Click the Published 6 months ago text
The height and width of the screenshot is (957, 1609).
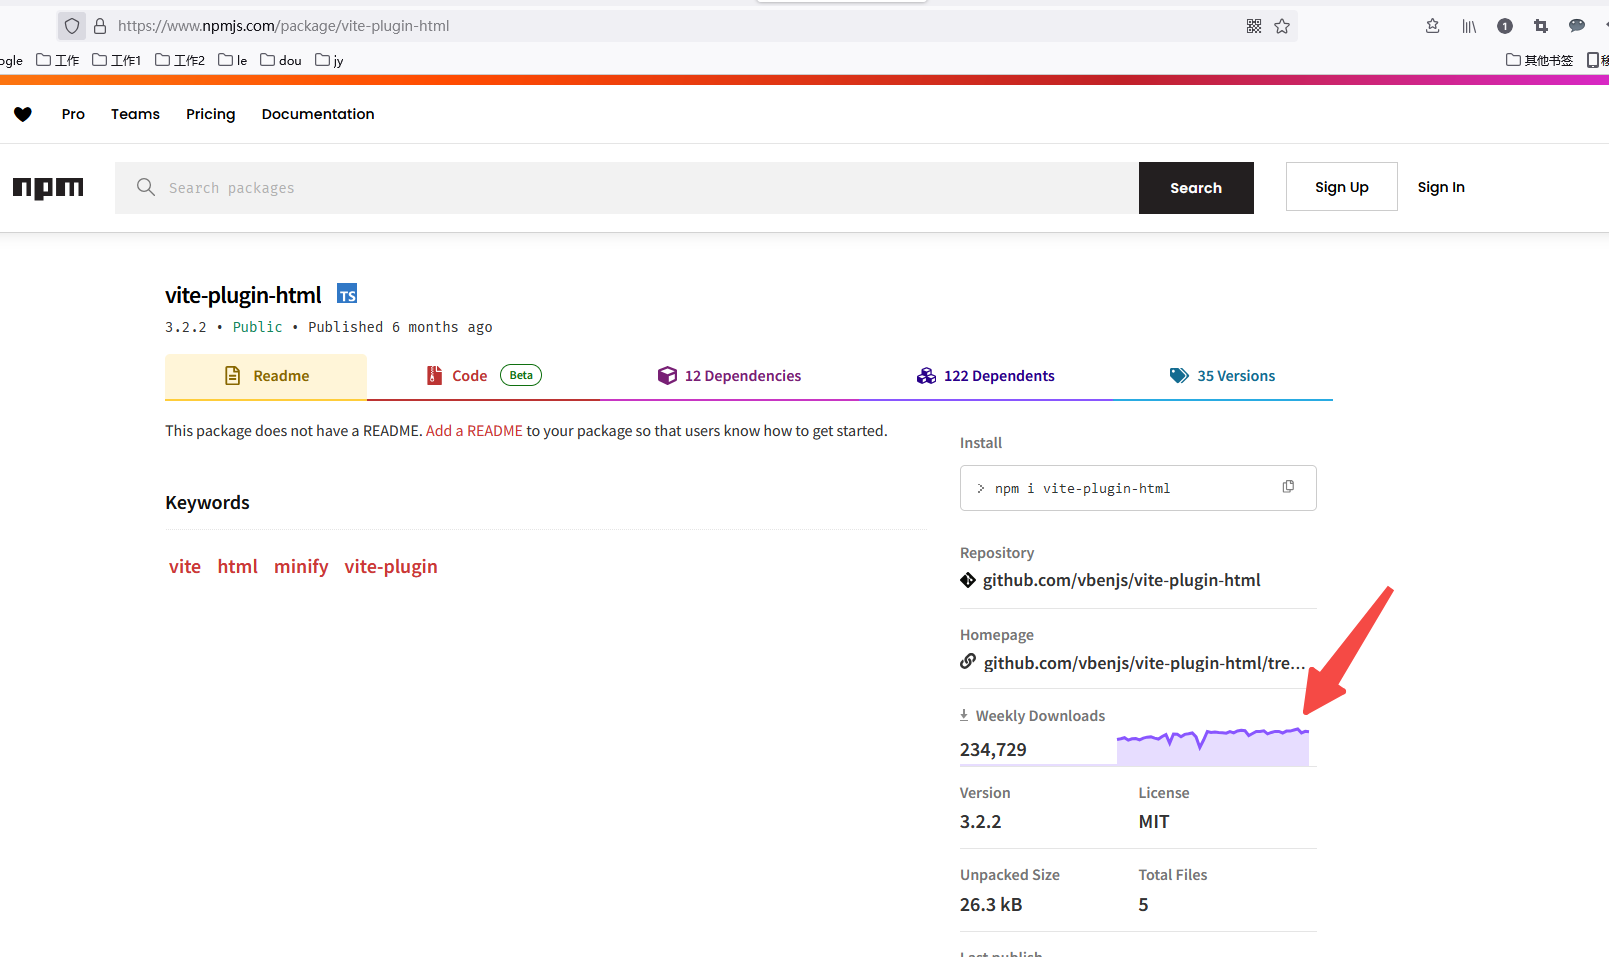(400, 327)
